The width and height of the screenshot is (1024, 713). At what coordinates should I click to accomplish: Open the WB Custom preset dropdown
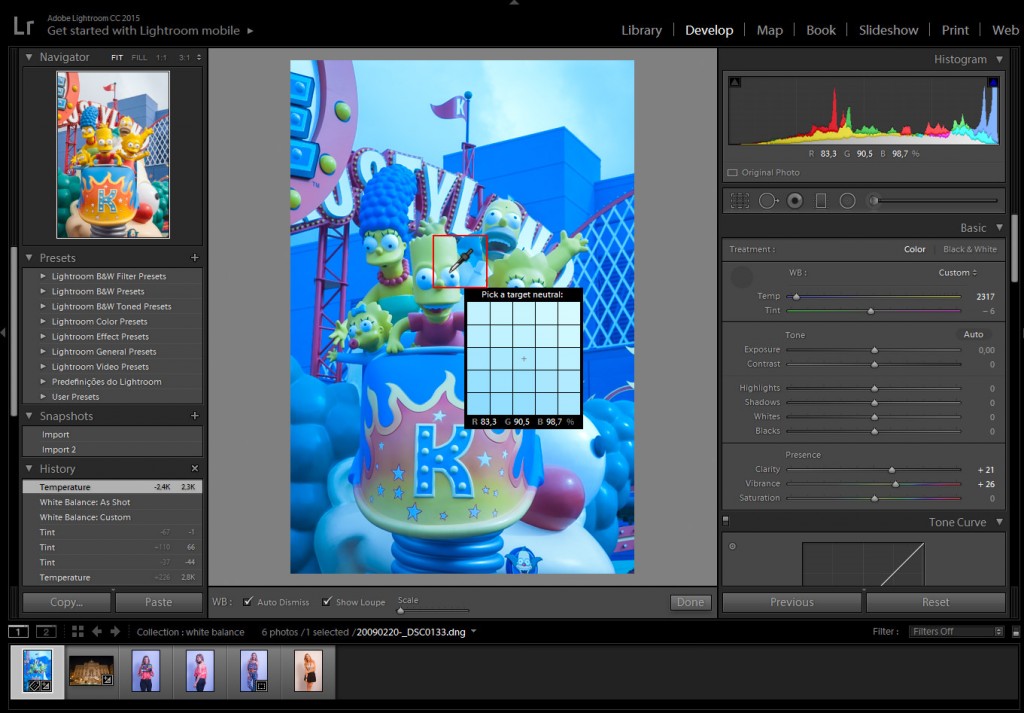coord(957,273)
